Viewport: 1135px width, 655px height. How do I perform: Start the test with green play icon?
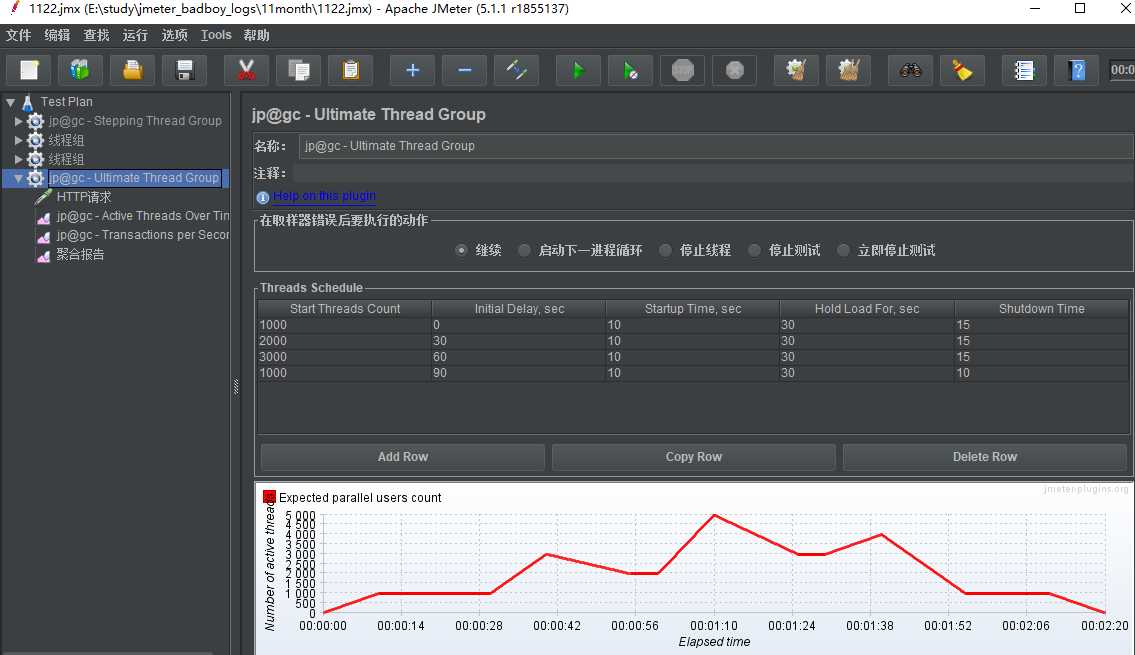coord(578,70)
